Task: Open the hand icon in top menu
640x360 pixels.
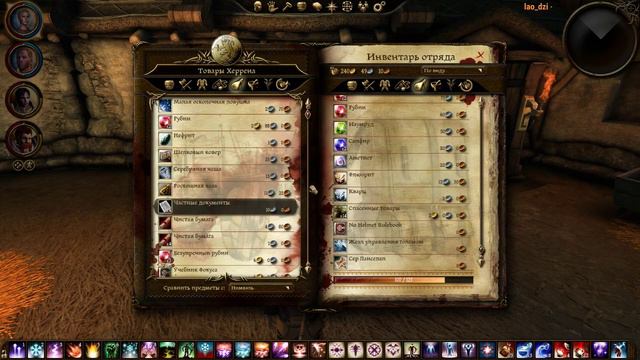Action: click(272, 6)
